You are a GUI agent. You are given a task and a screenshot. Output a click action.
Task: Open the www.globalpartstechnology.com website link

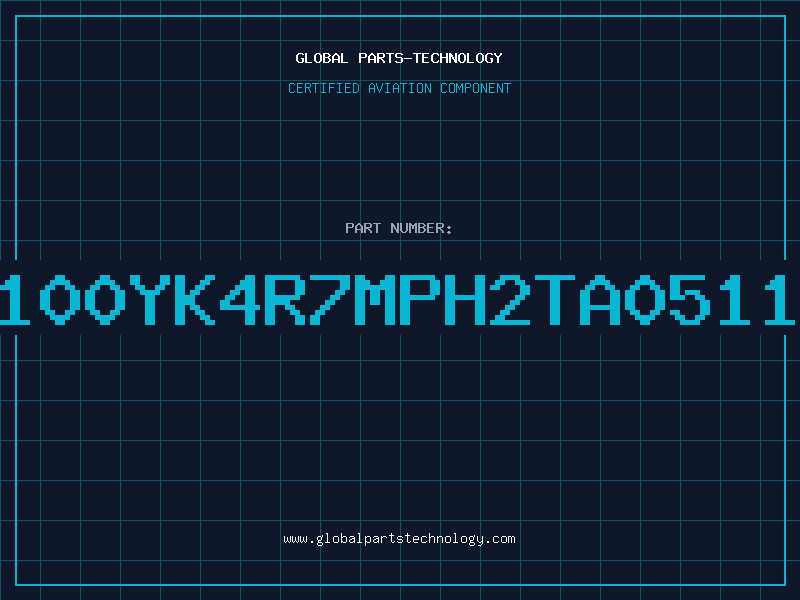click(x=399, y=539)
